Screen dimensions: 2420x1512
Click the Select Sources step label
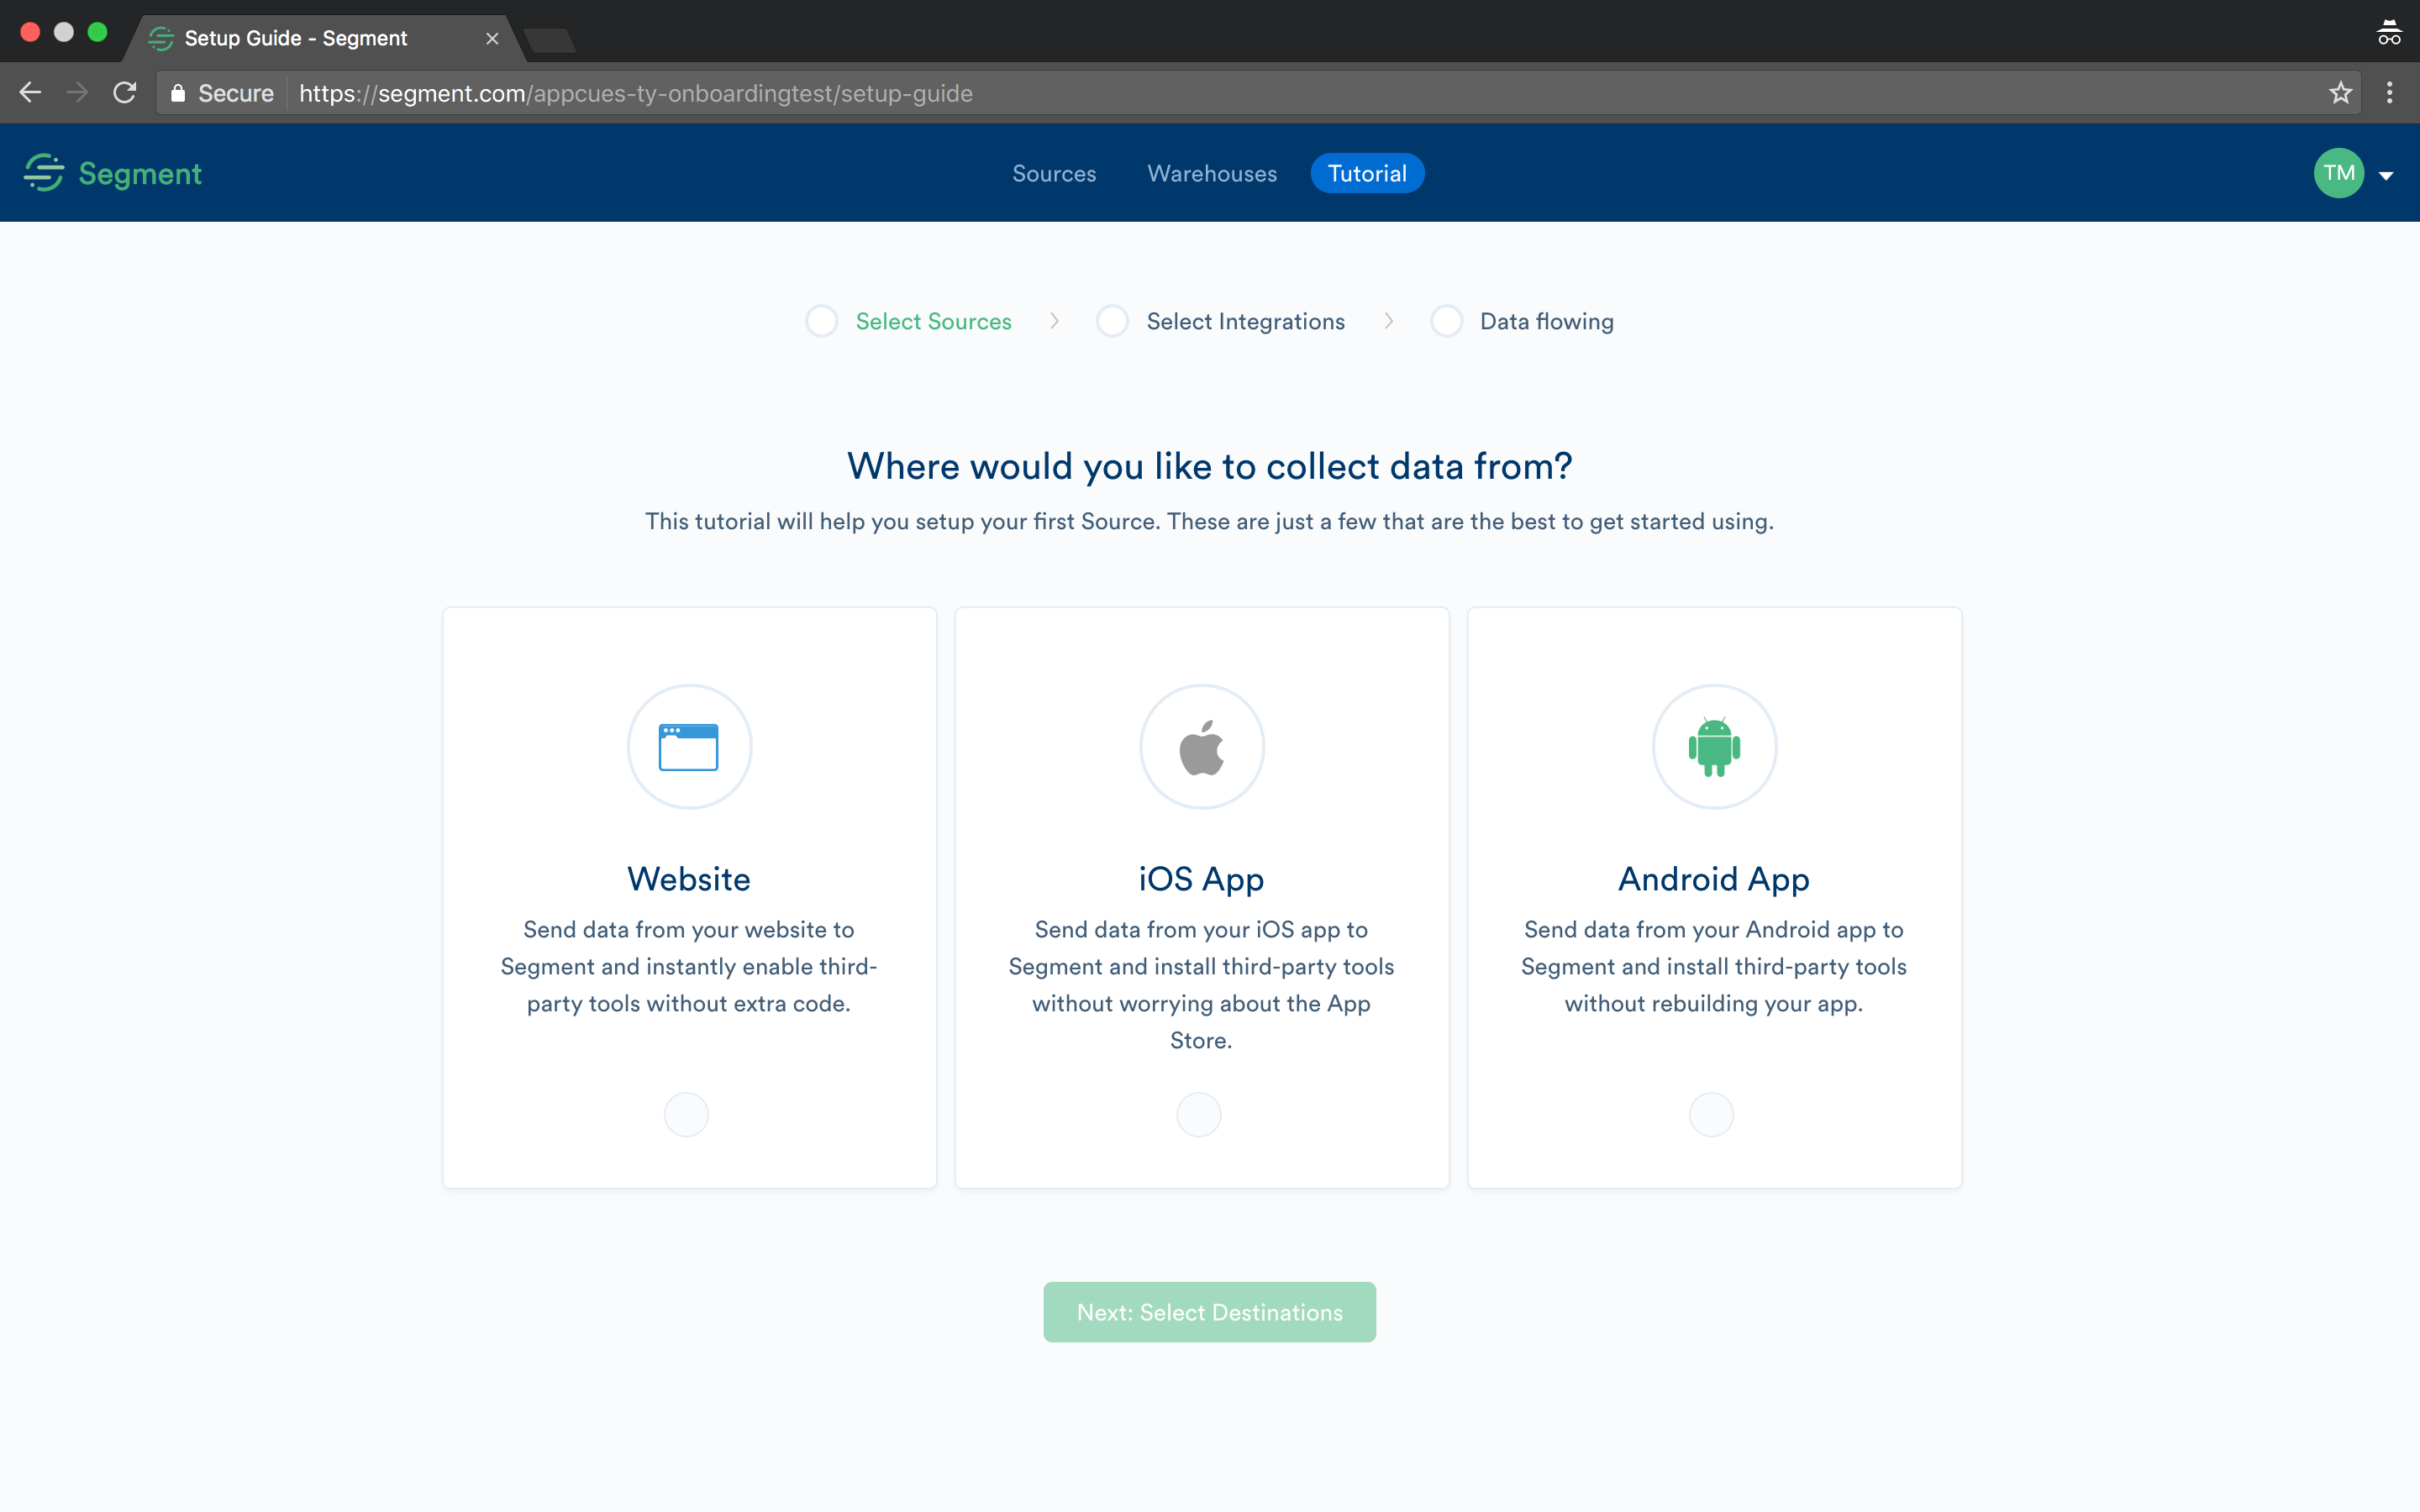(933, 321)
